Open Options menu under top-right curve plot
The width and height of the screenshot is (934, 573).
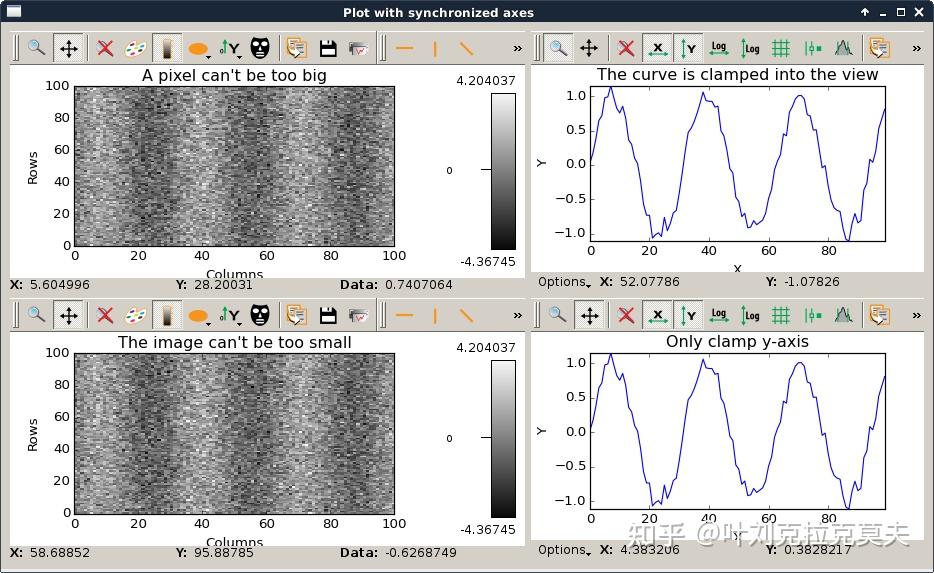565,282
